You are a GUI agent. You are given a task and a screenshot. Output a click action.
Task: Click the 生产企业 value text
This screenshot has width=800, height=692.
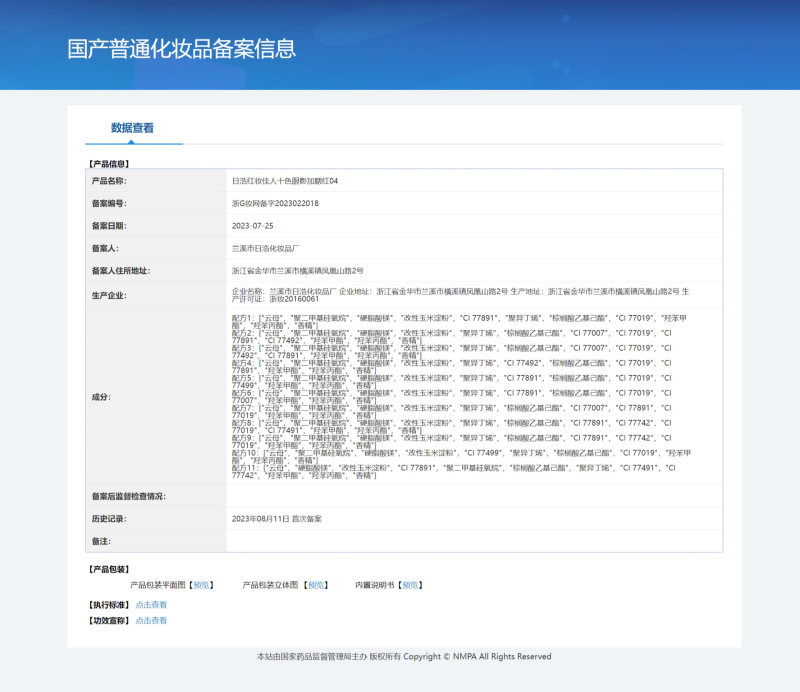pyautogui.click(x=461, y=295)
